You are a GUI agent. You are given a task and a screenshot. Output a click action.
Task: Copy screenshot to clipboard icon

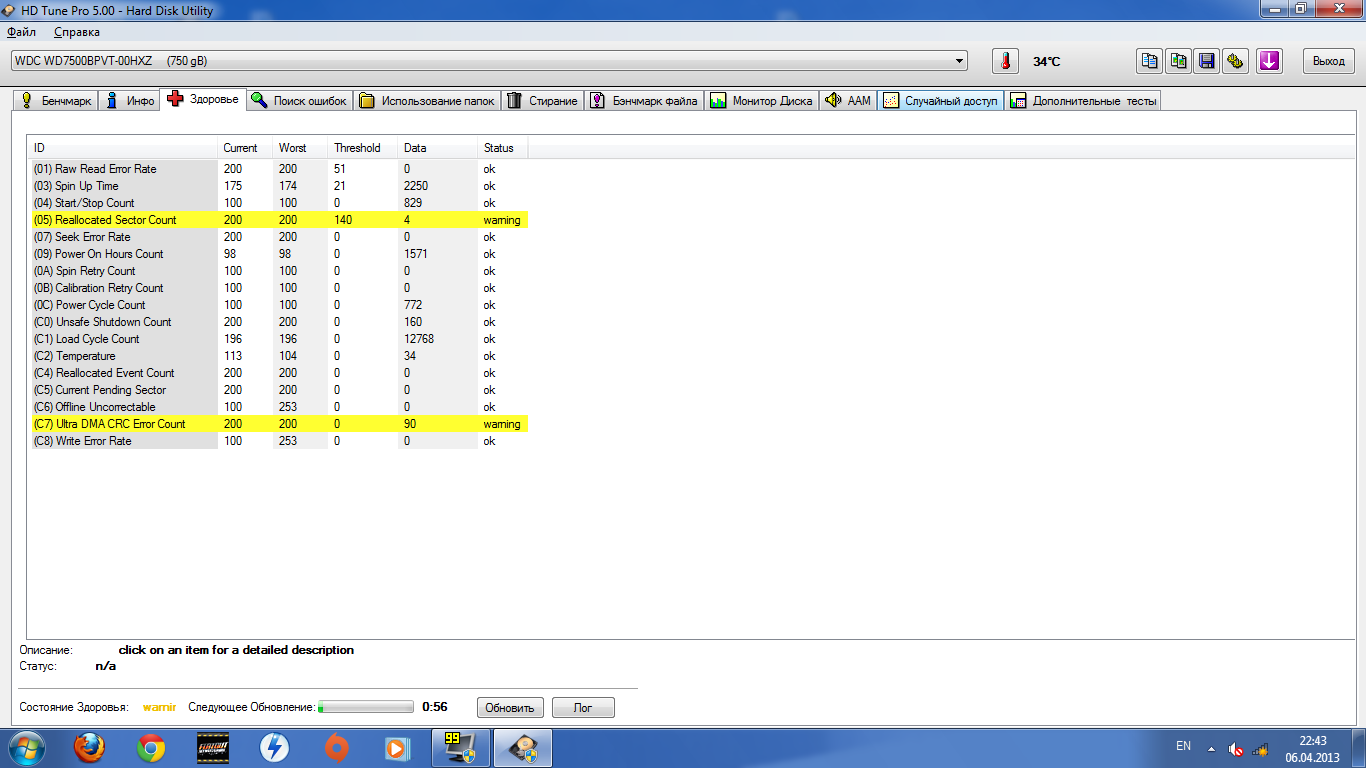tap(1179, 61)
